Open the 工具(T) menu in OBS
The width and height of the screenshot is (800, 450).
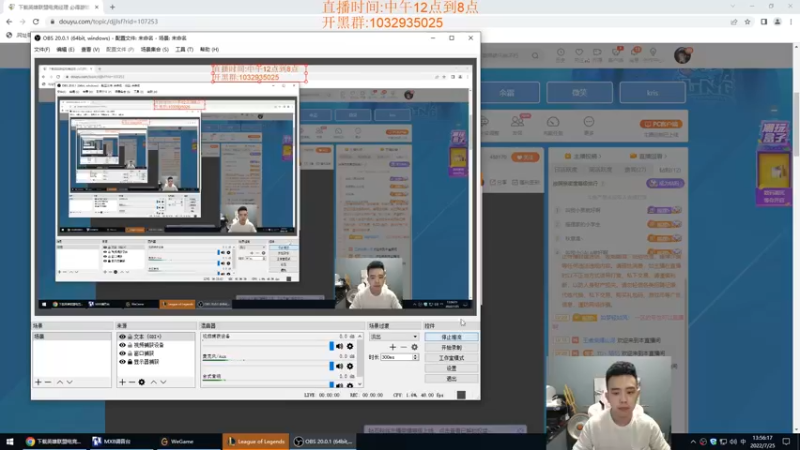pos(184,49)
